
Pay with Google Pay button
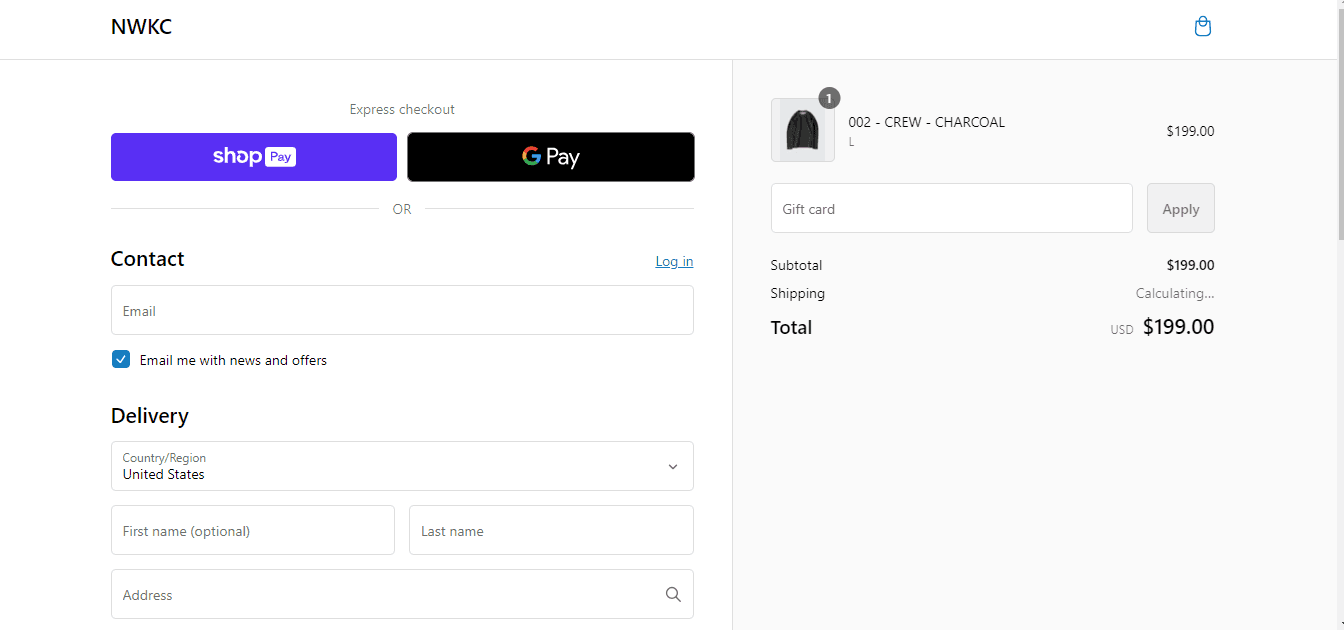pos(551,157)
